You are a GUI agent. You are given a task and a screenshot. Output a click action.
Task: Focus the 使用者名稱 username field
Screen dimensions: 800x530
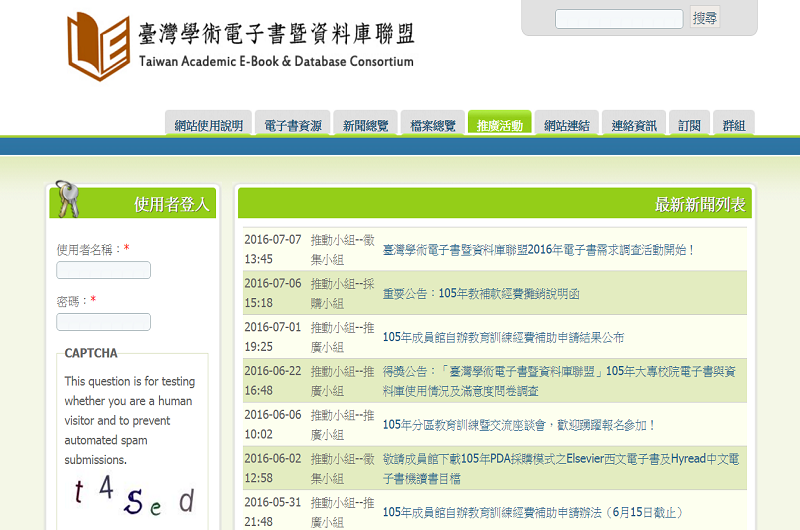(103, 270)
